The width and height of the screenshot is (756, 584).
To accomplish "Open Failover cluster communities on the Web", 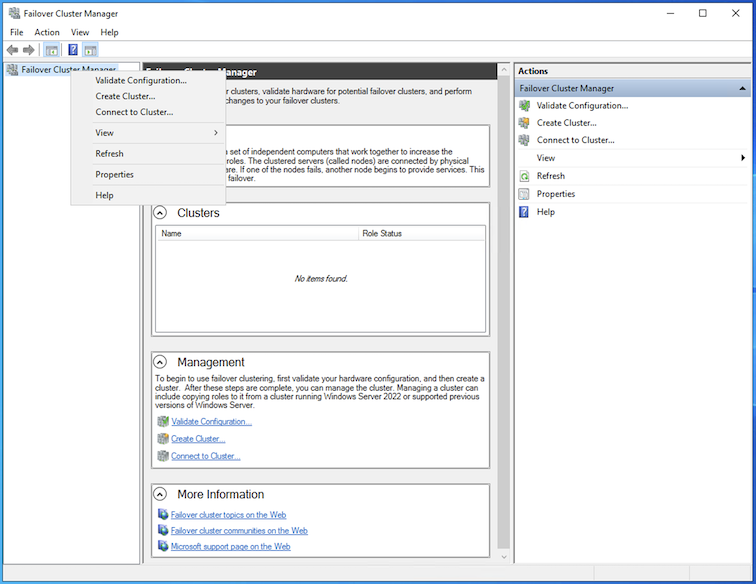I will [x=239, y=530].
